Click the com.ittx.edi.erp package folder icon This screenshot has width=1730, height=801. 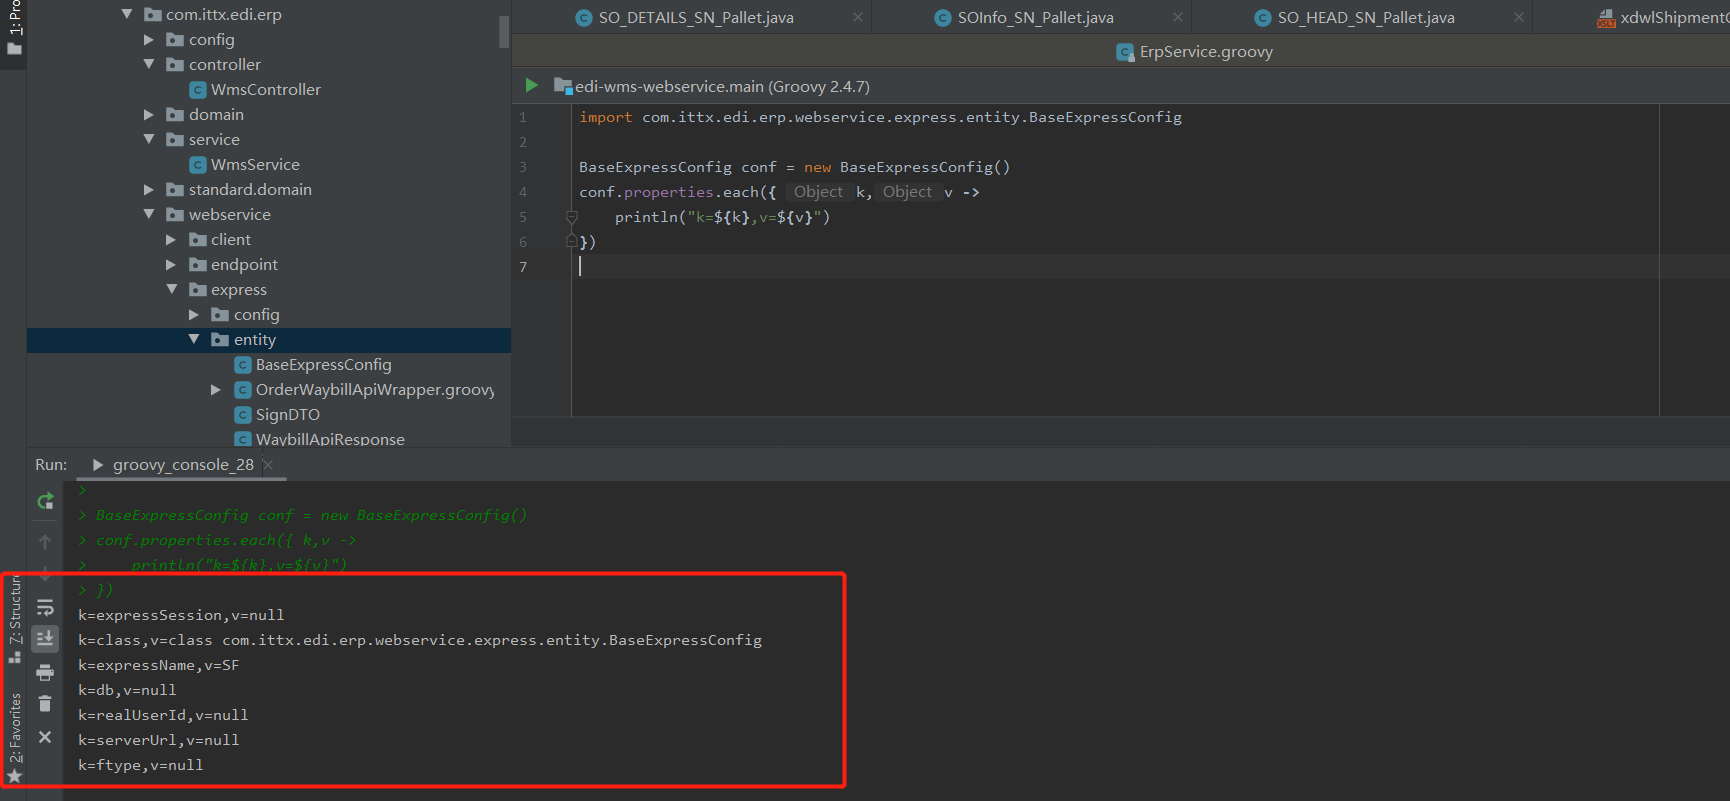click(153, 15)
